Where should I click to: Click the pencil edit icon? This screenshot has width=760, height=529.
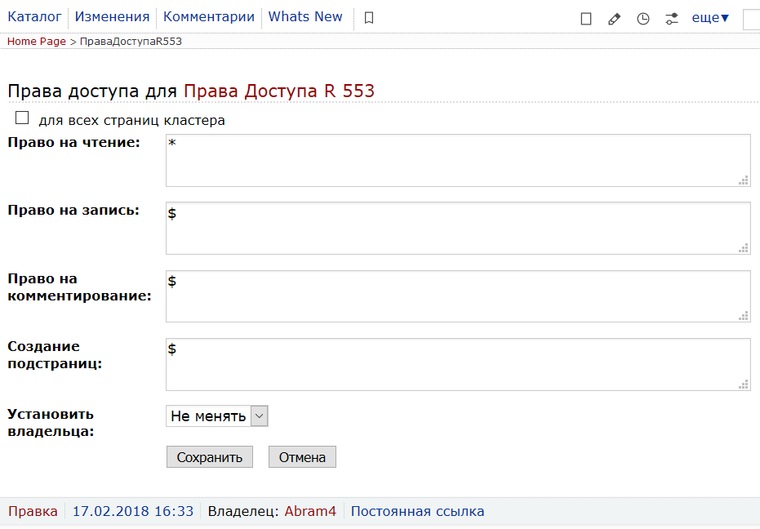pos(614,19)
